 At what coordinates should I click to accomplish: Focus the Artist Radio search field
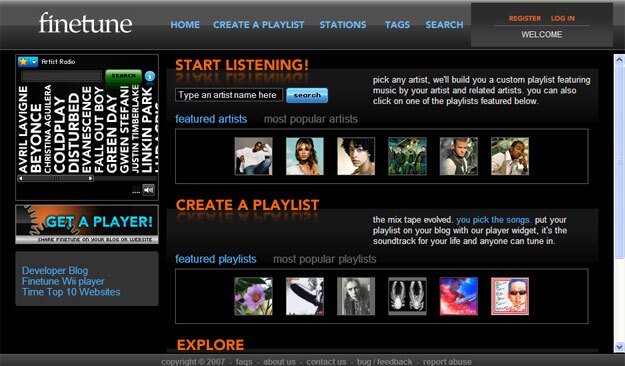pyautogui.click(x=61, y=76)
